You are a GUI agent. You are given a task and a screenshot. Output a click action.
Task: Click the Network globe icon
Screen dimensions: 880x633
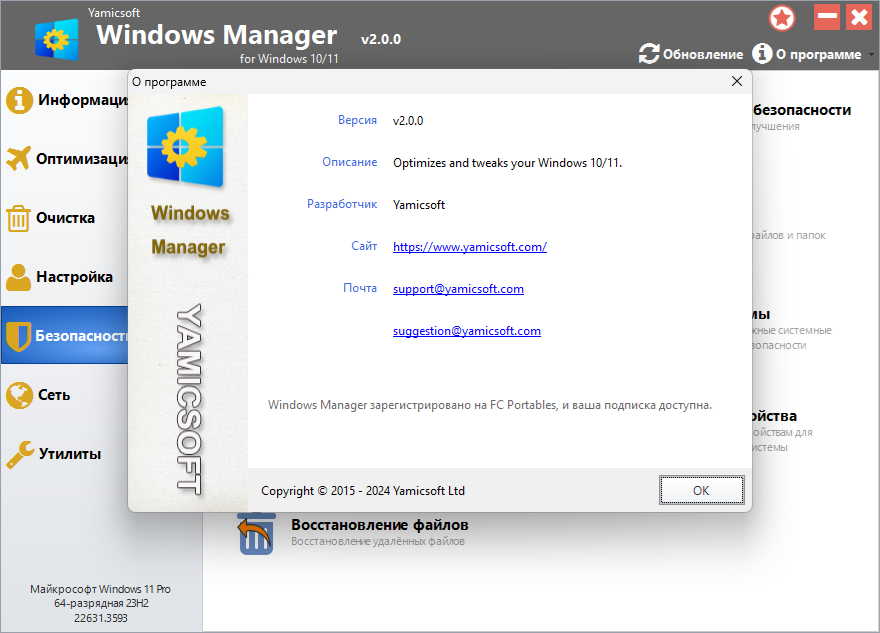(x=19, y=395)
